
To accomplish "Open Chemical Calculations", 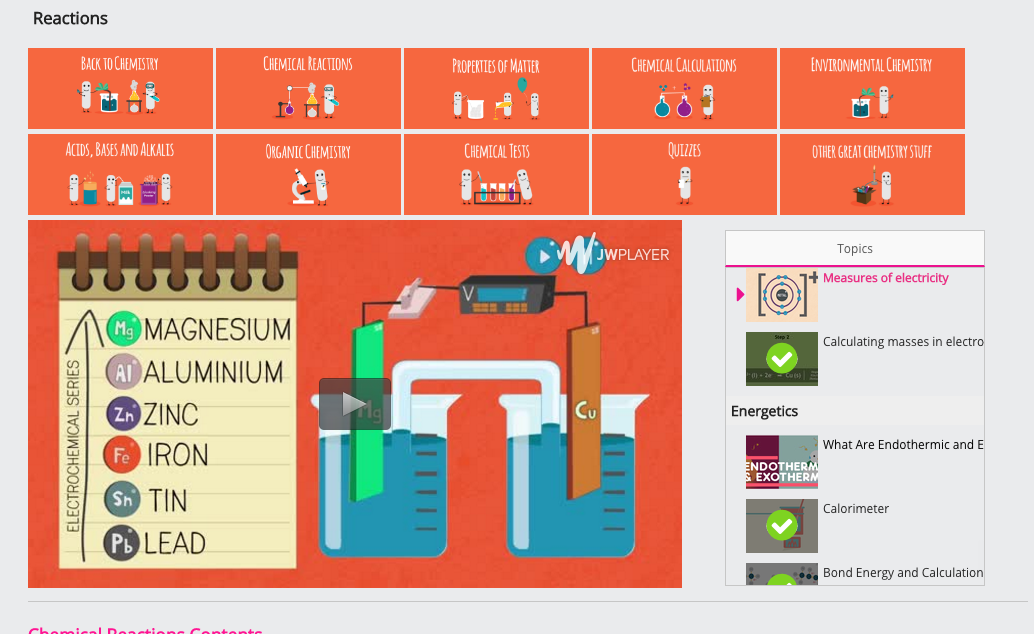I will tap(684, 88).
